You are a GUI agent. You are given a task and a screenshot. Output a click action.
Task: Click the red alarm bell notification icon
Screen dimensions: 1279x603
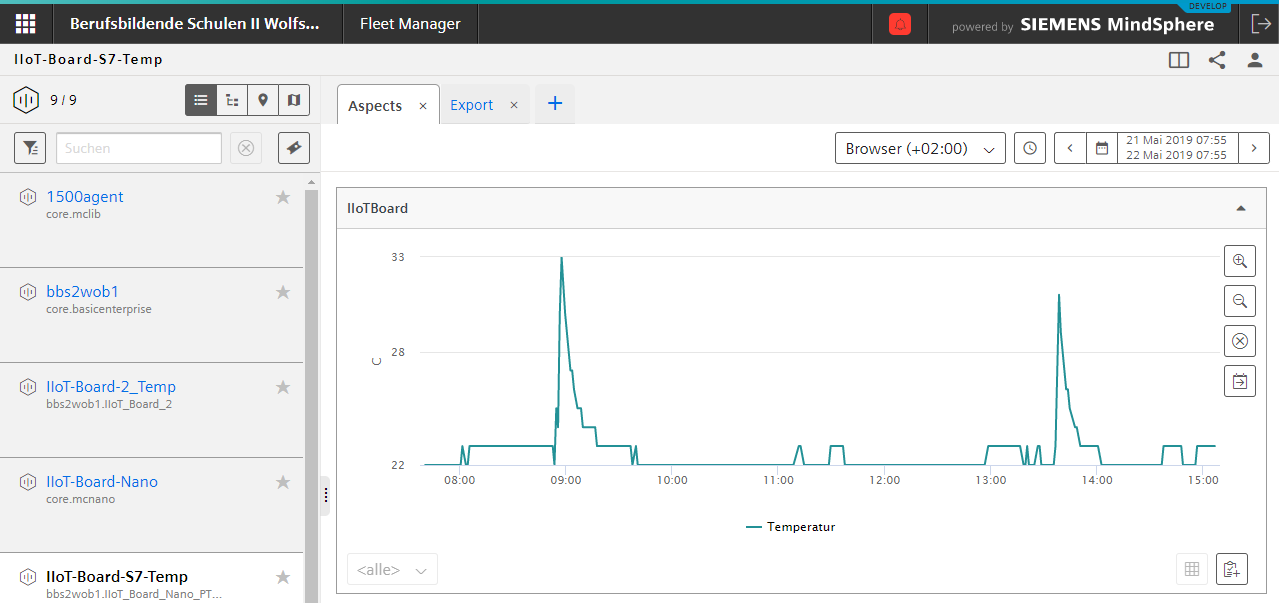[x=900, y=25]
